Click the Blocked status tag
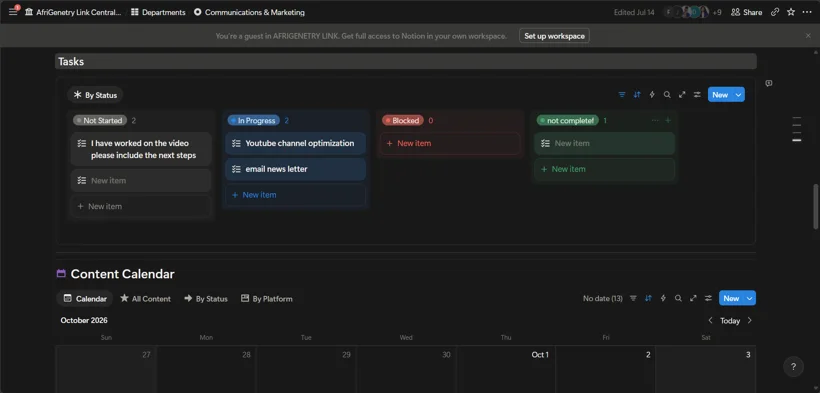Image resolution: width=820 pixels, height=393 pixels. coord(403,120)
